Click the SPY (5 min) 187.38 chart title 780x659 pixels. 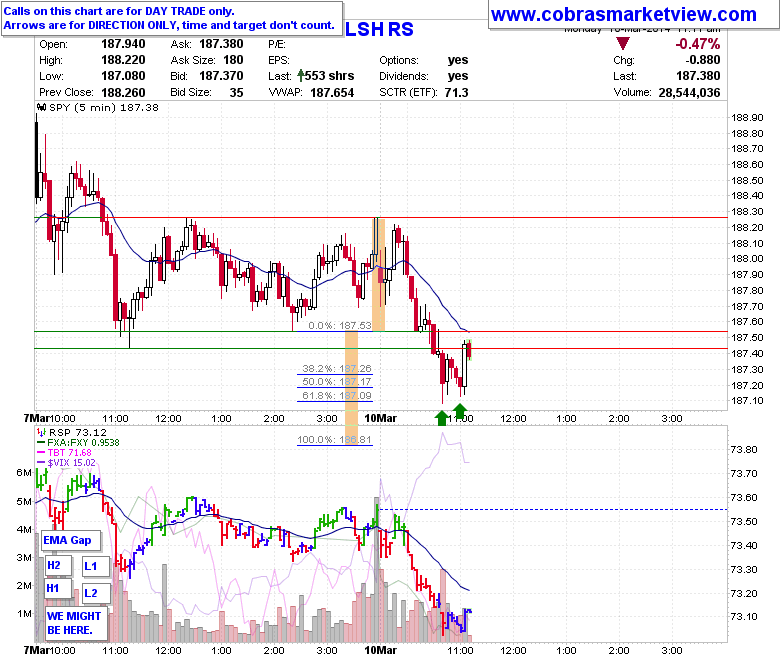(103, 107)
